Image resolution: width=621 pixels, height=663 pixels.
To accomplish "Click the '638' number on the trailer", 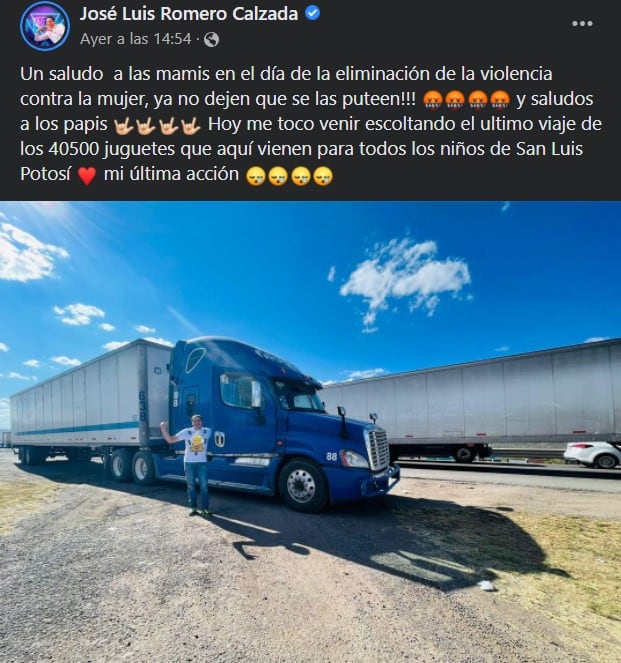I will pyautogui.click(x=142, y=405).
